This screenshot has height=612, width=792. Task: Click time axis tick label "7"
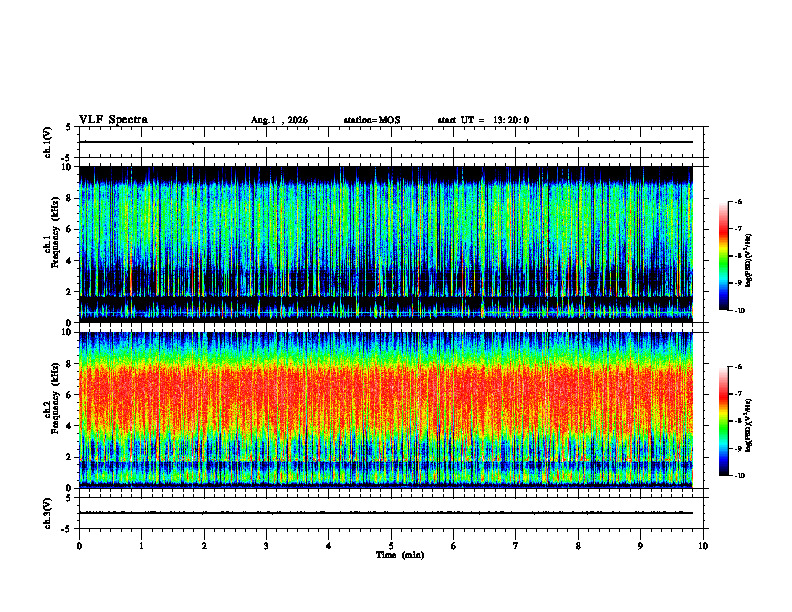tap(516, 546)
